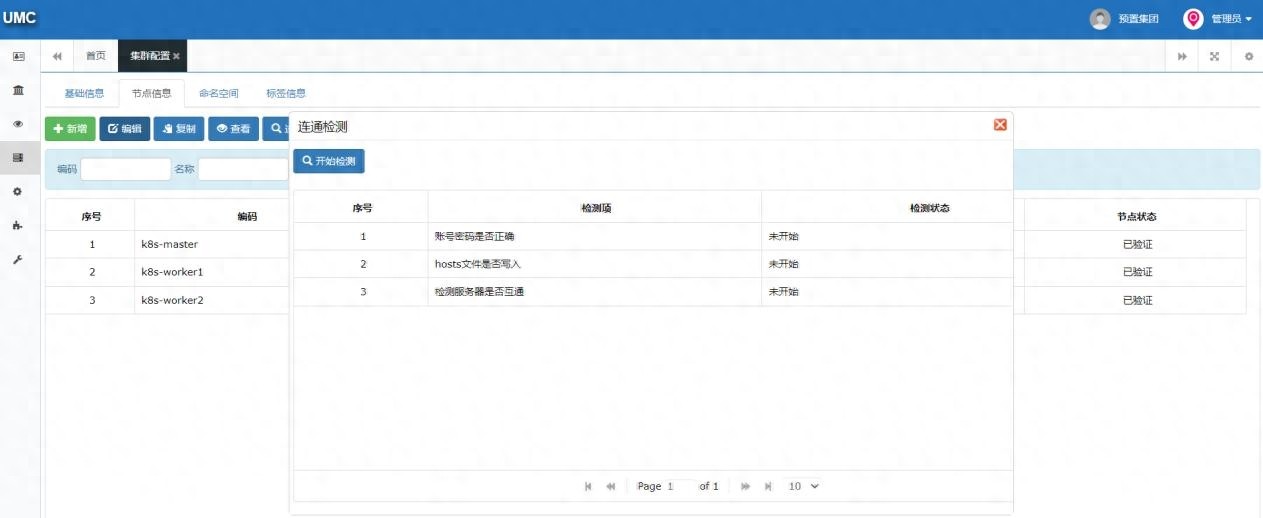Click the 检测项 column header
This screenshot has height=518, width=1263.
point(596,208)
